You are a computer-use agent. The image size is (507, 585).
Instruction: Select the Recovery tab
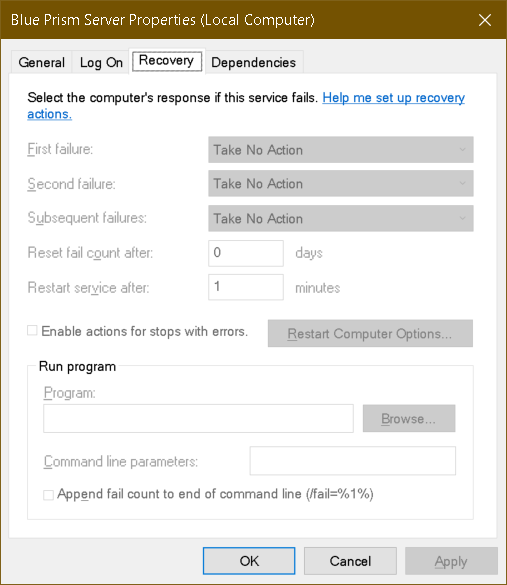(x=167, y=60)
